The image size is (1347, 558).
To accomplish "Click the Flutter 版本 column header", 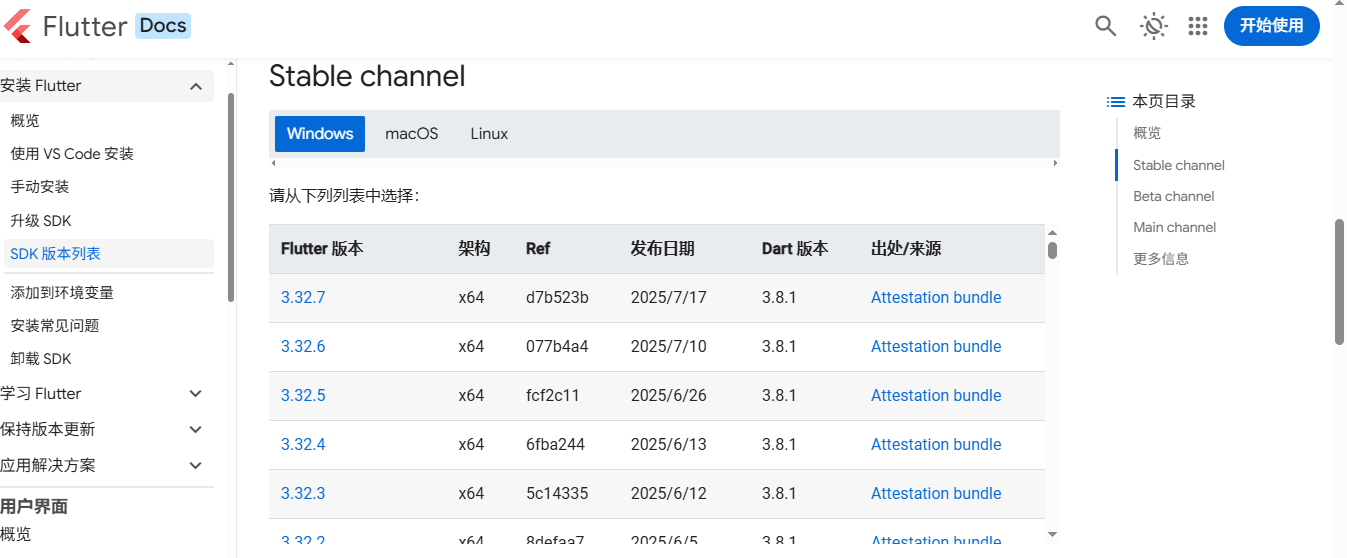I will pos(322,249).
